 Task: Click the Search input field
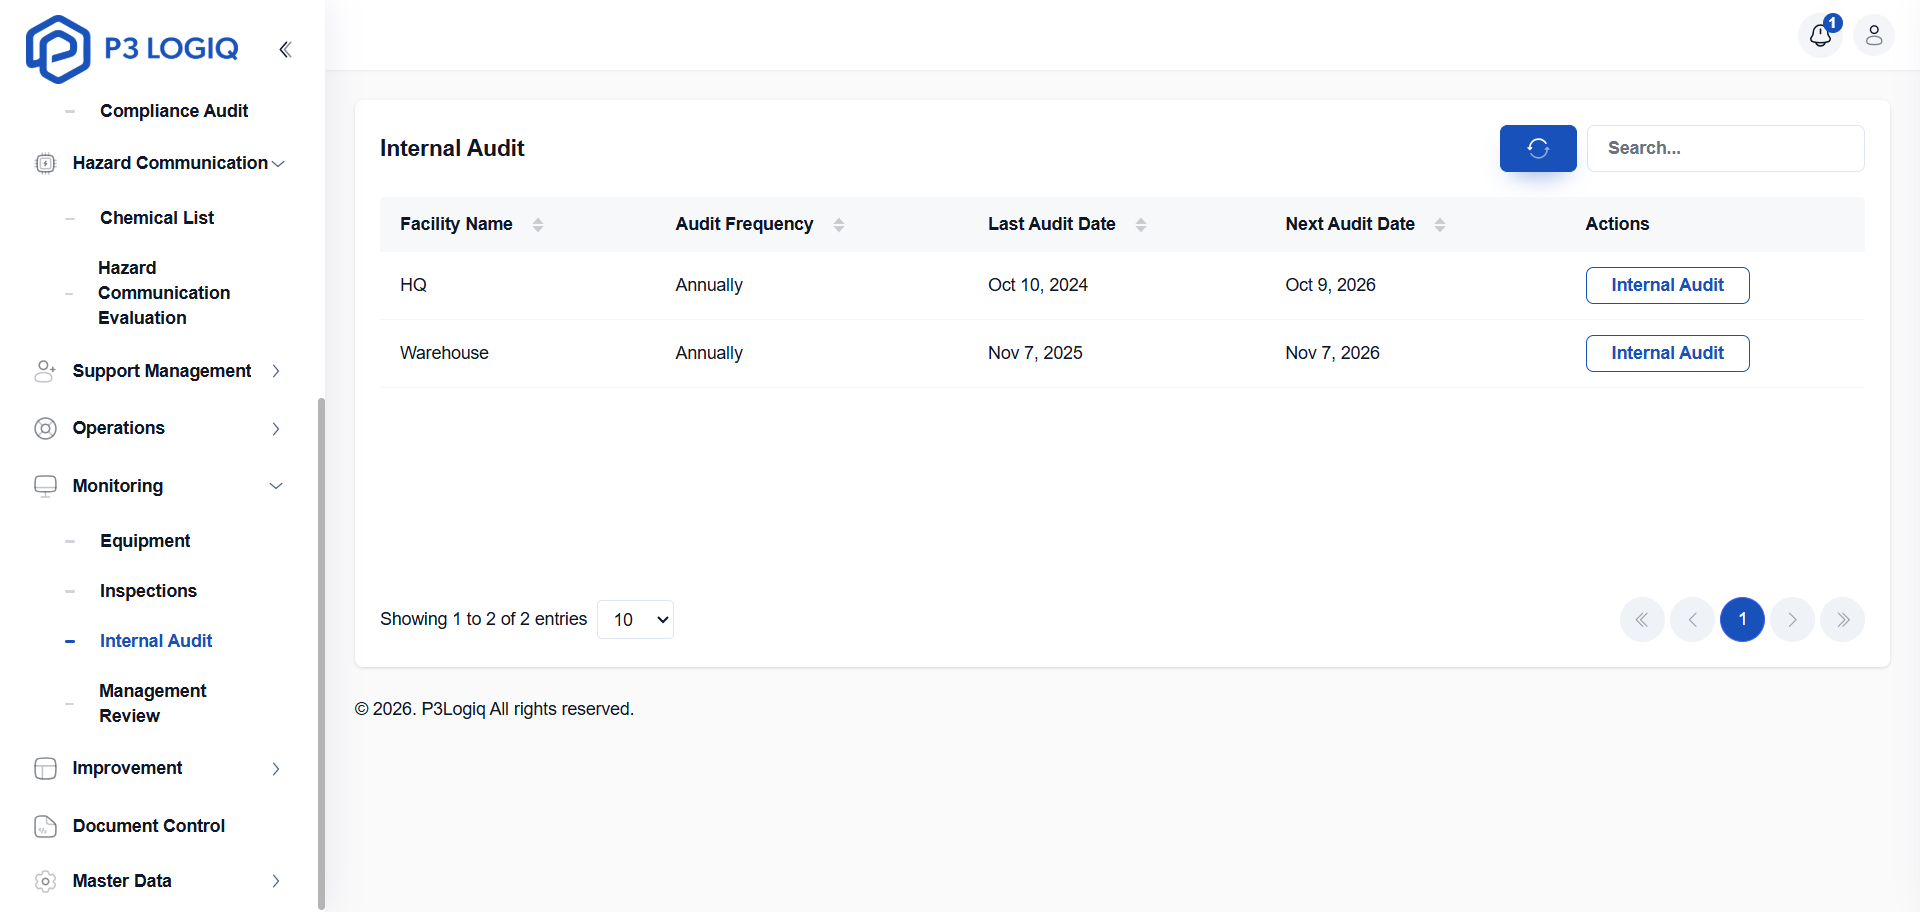1725,148
